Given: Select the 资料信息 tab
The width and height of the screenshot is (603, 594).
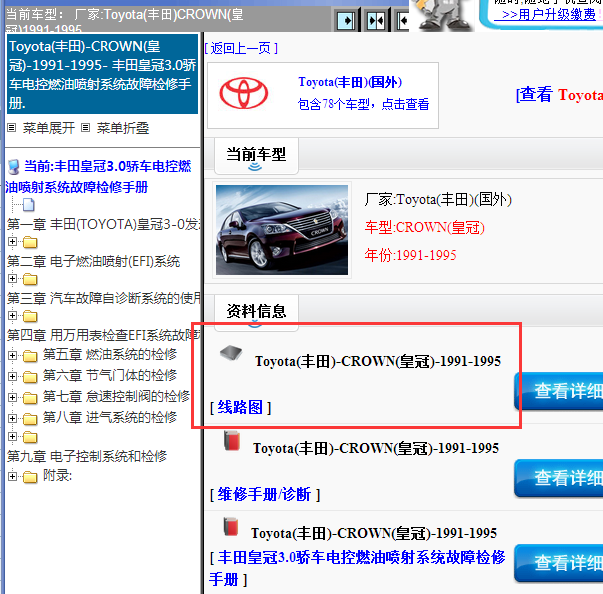Looking at the screenshot, I should [x=256, y=312].
